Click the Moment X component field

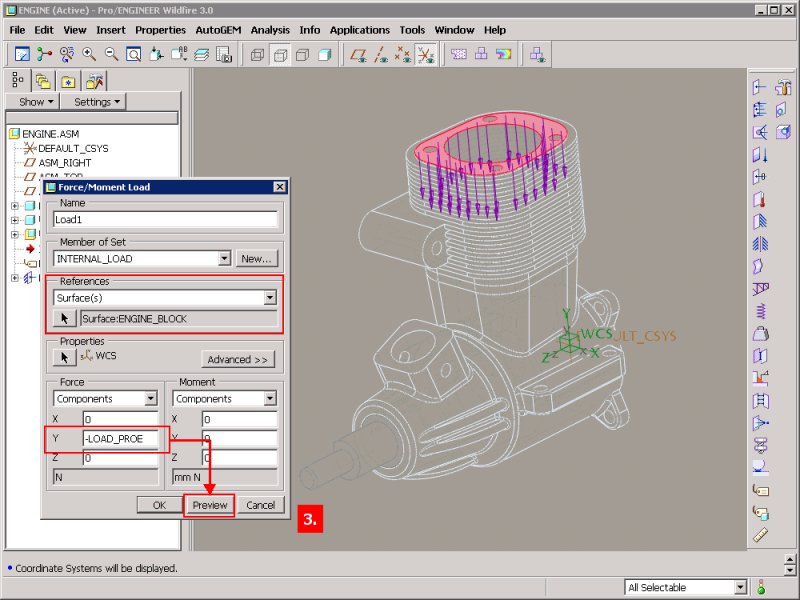(x=240, y=419)
